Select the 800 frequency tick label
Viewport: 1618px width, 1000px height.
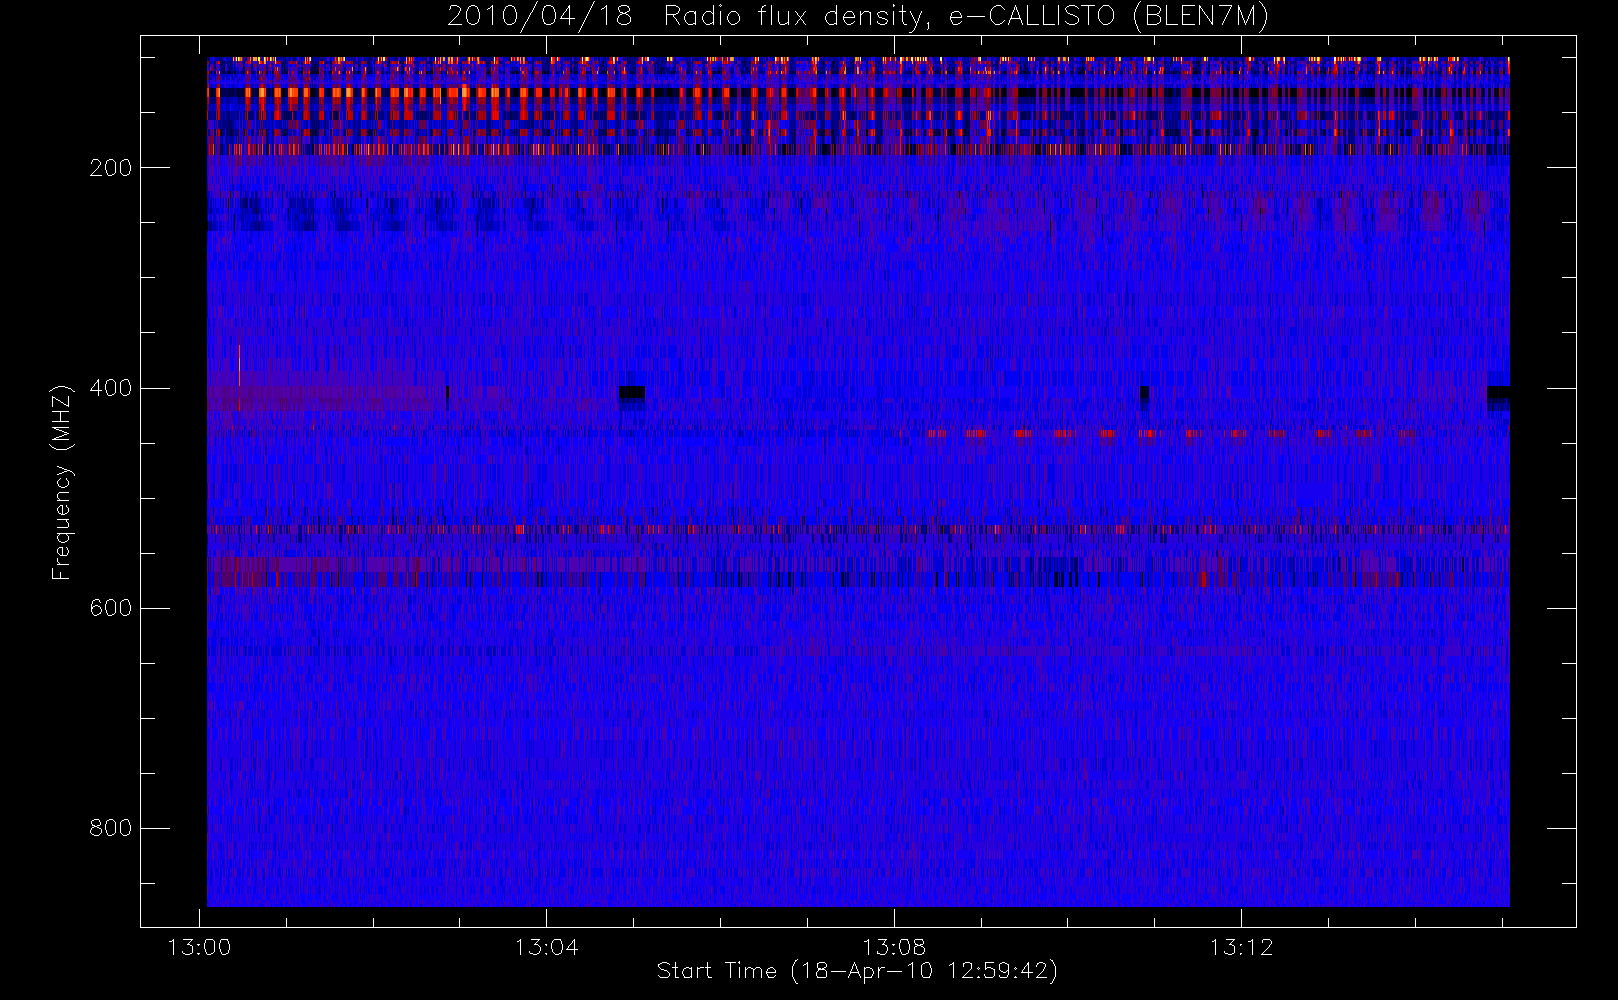point(111,828)
